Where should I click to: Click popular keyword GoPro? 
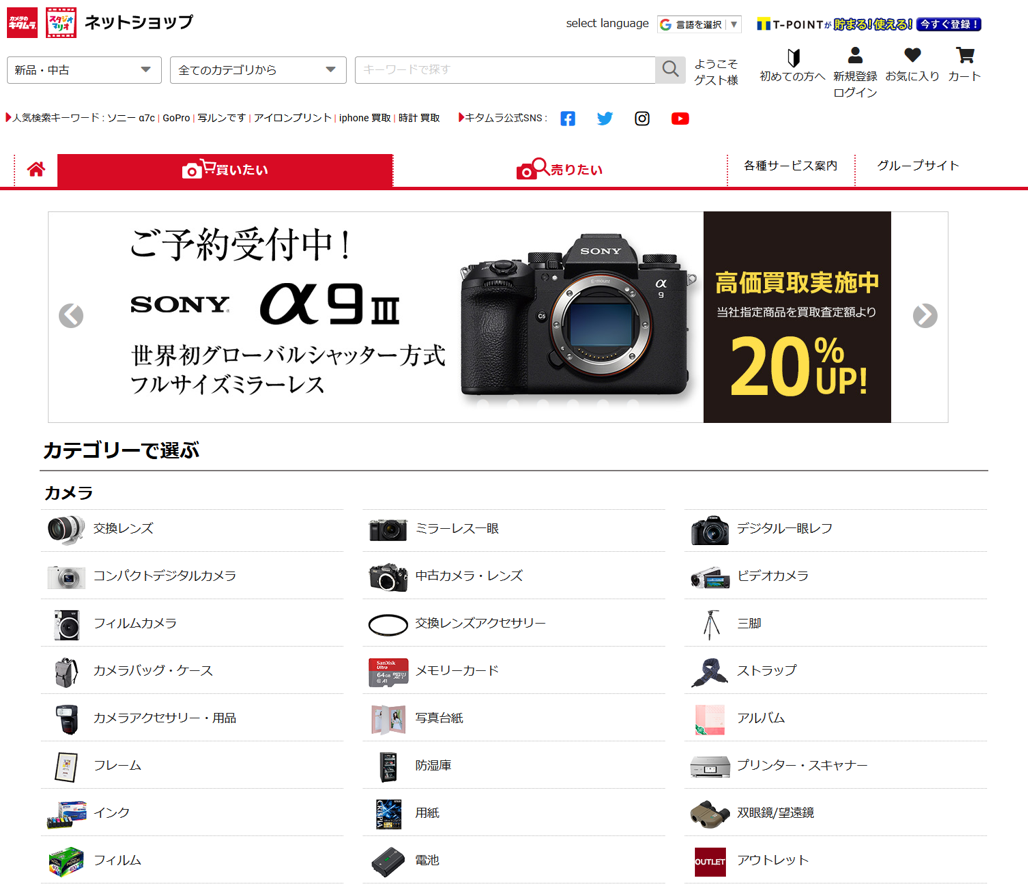click(x=176, y=118)
